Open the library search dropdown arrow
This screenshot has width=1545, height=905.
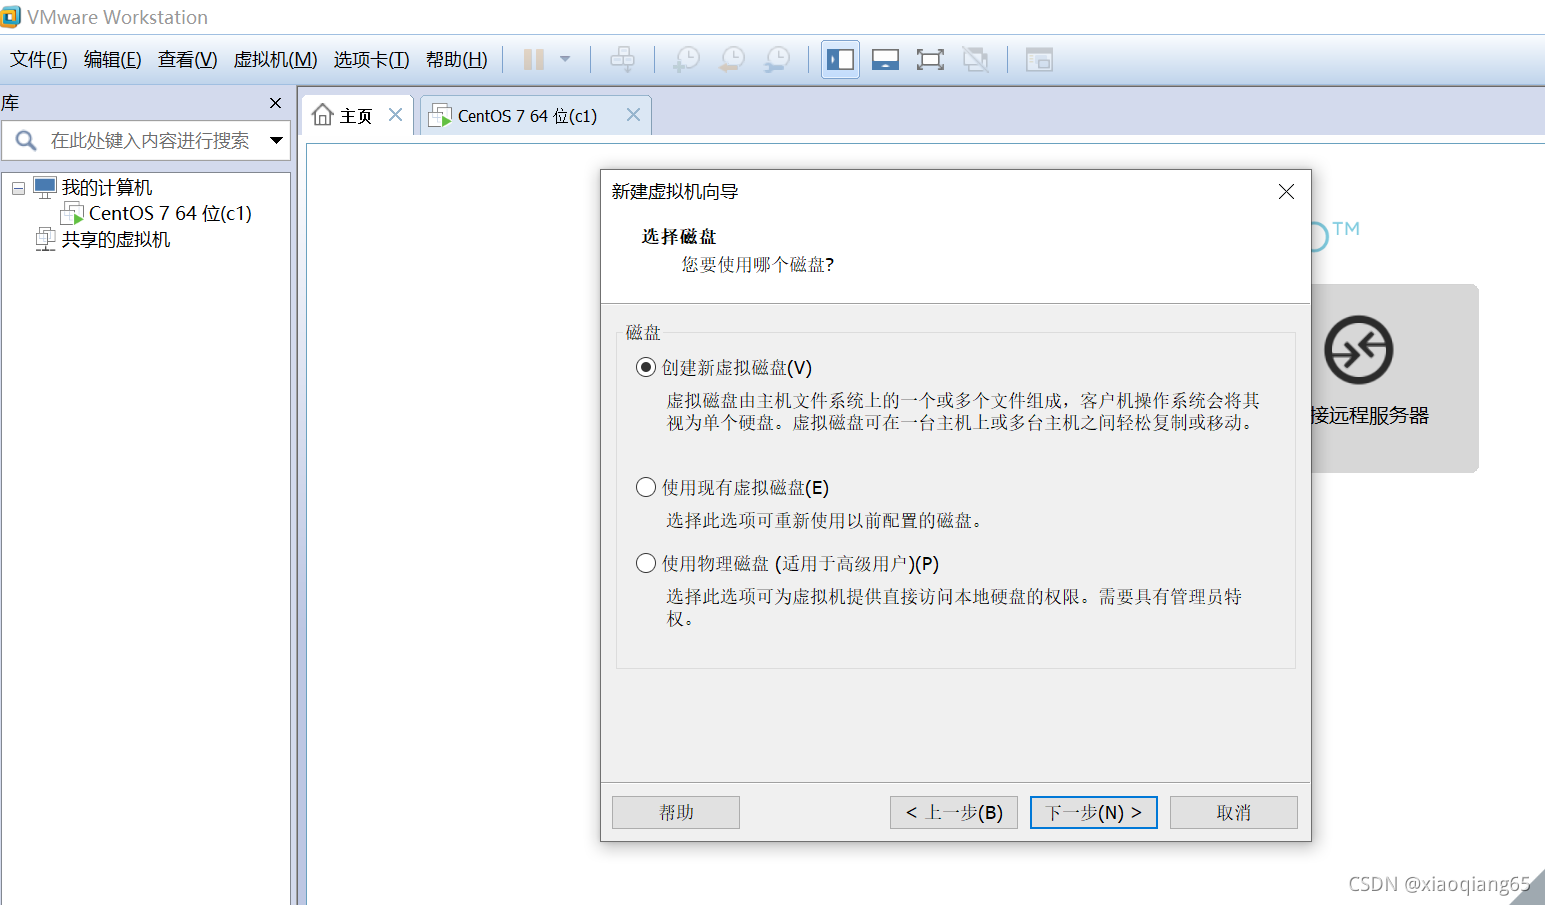point(277,141)
